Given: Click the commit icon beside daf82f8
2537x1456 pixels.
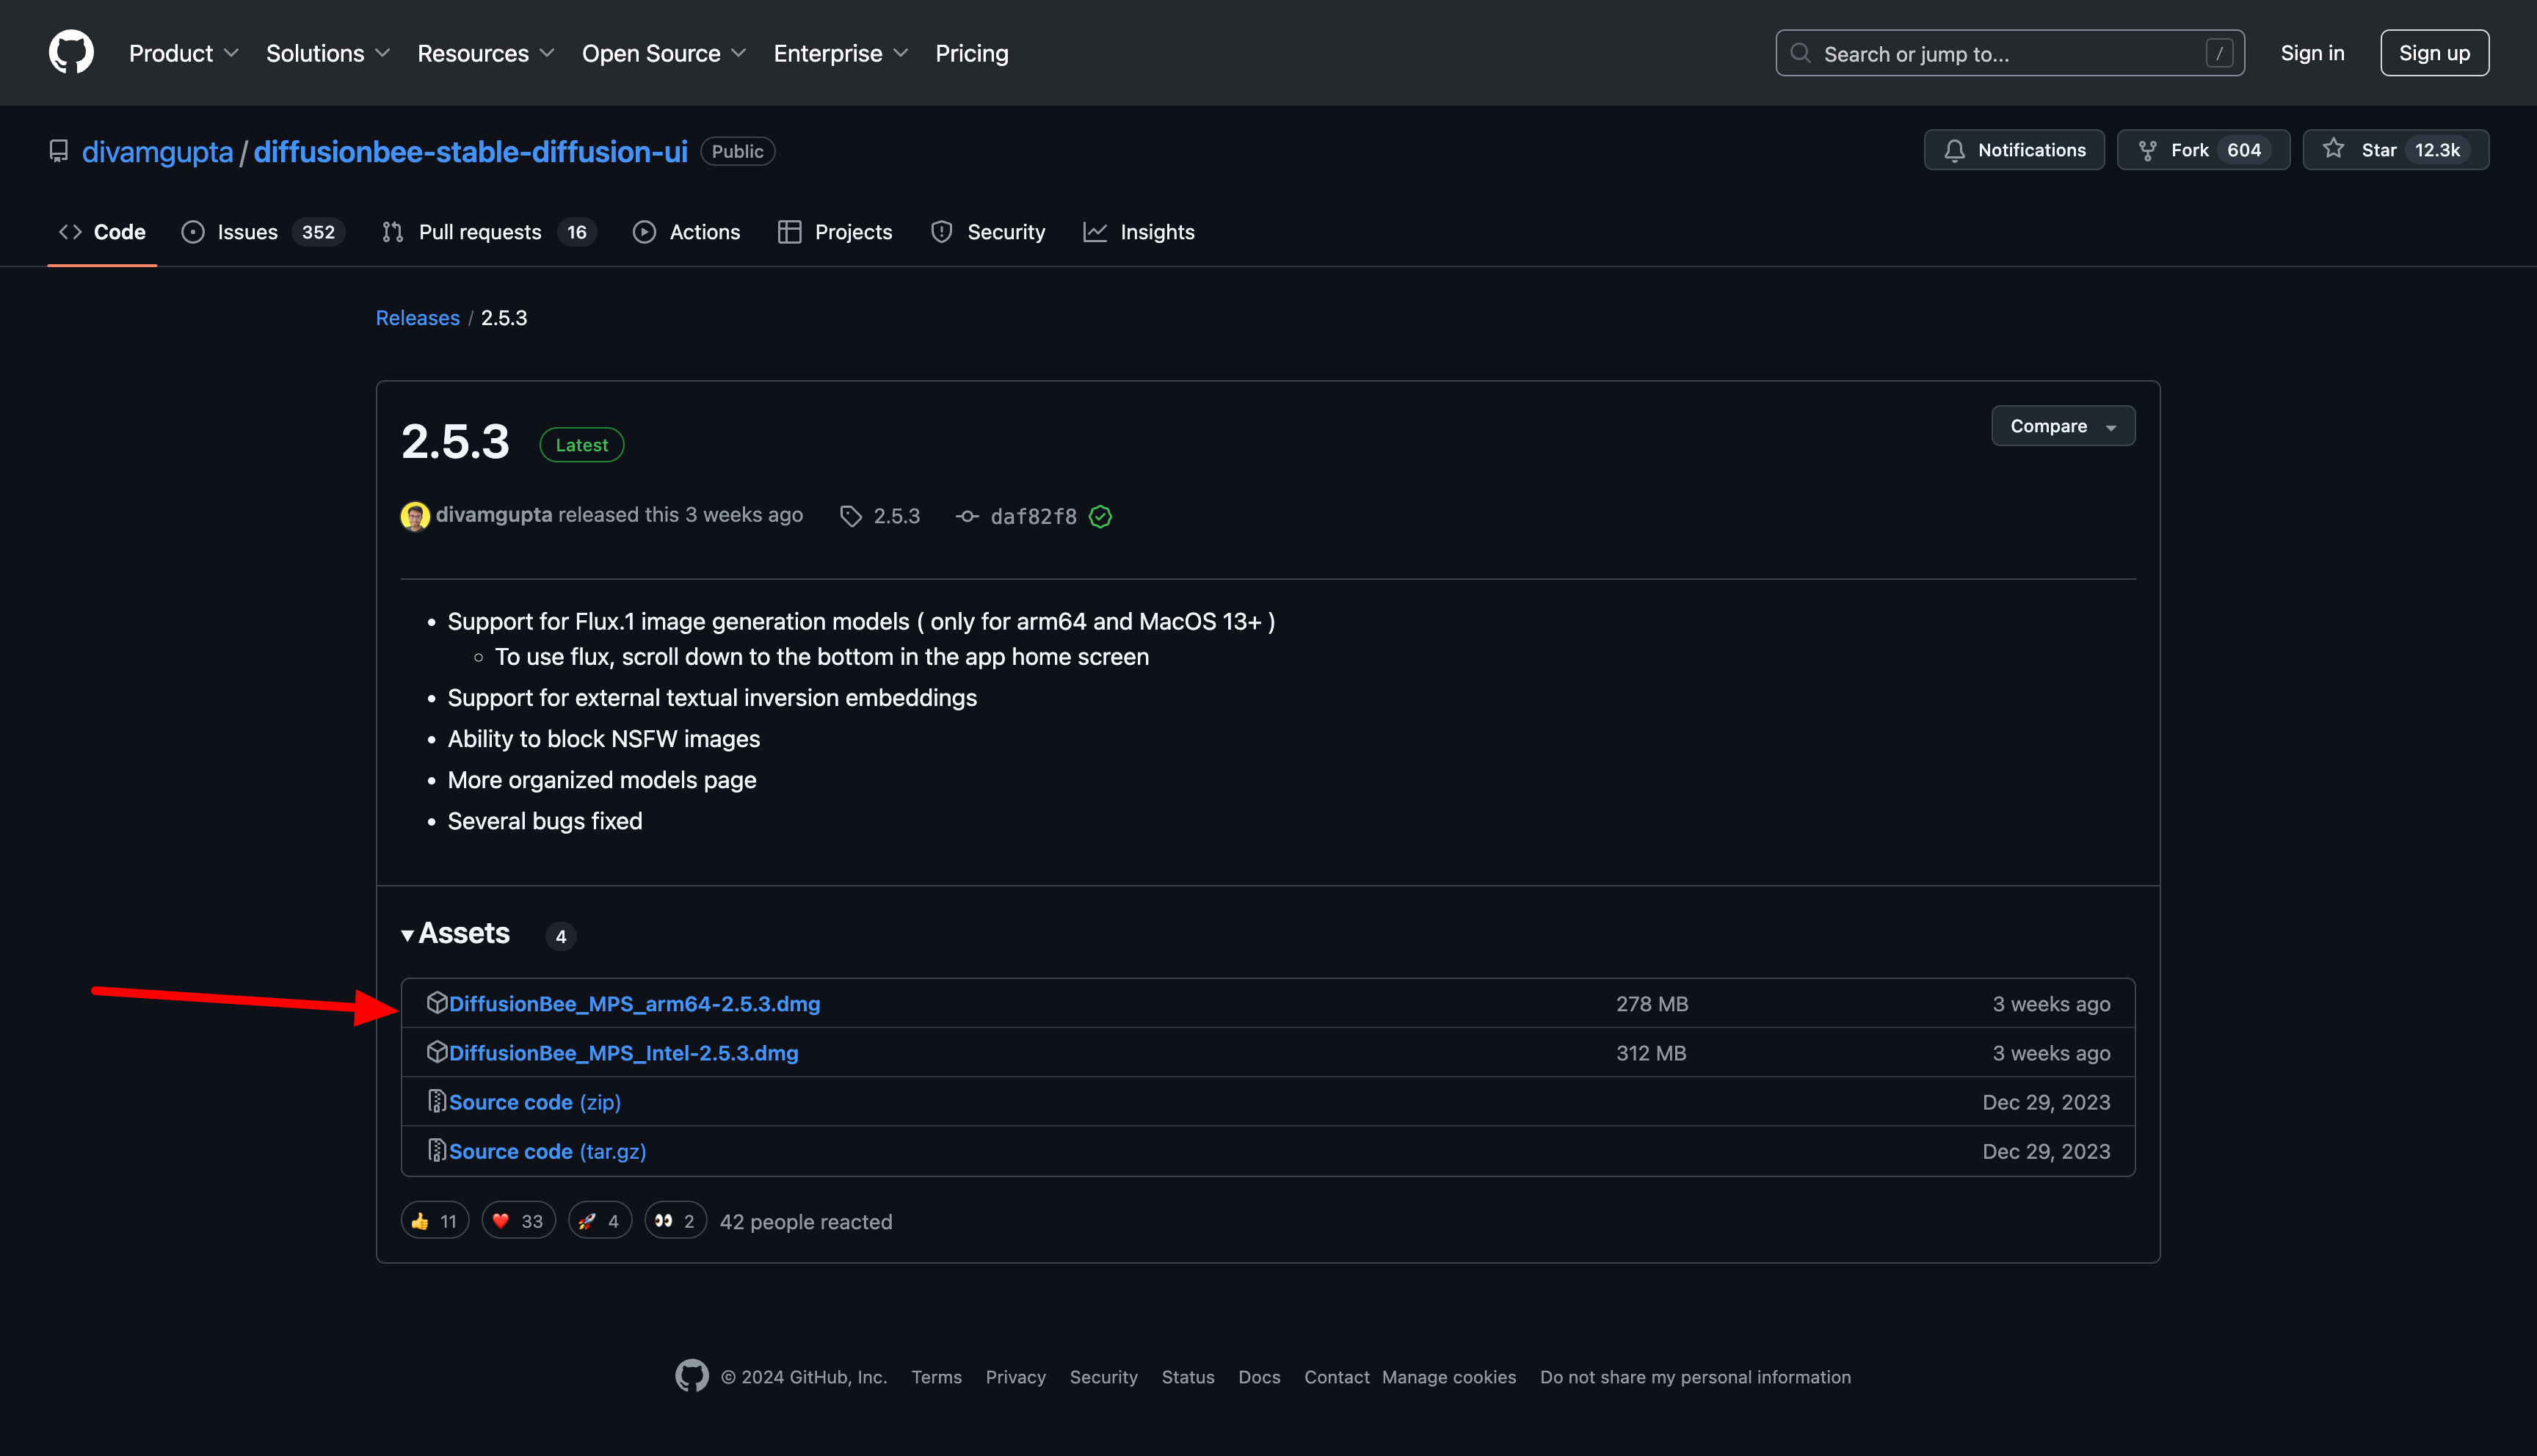Looking at the screenshot, I should 967,516.
